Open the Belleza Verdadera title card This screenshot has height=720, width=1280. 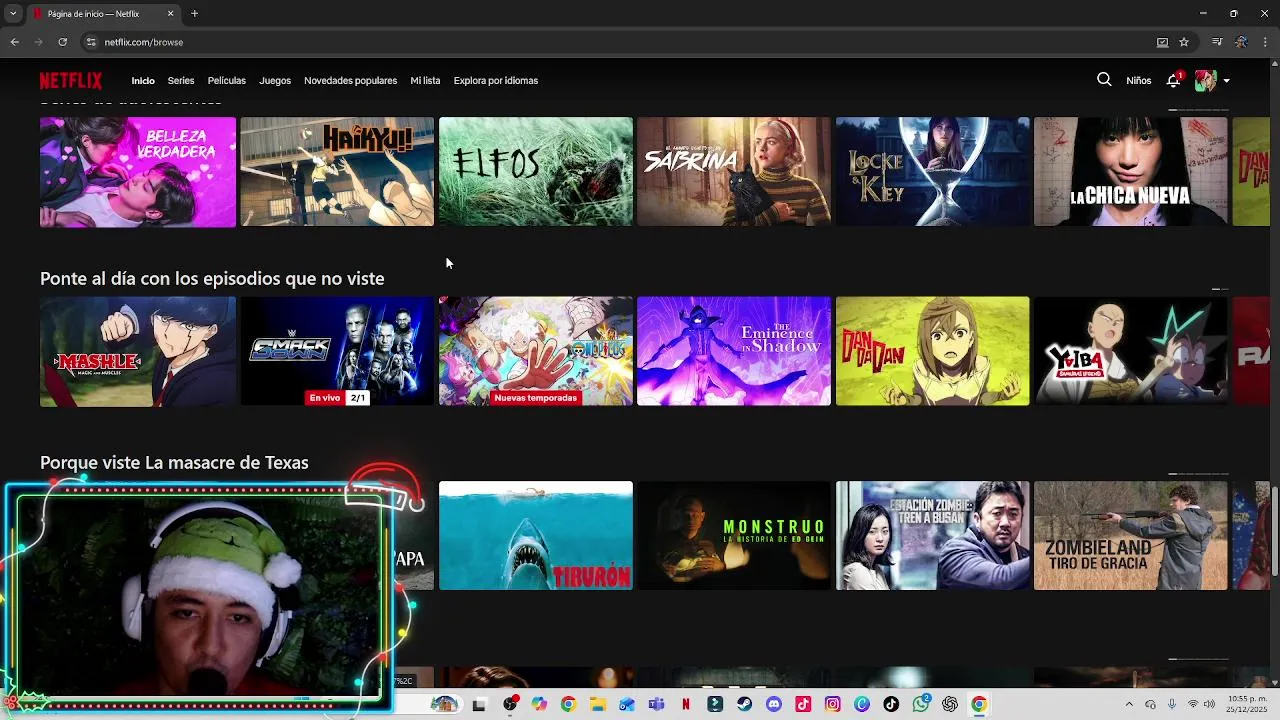click(138, 172)
